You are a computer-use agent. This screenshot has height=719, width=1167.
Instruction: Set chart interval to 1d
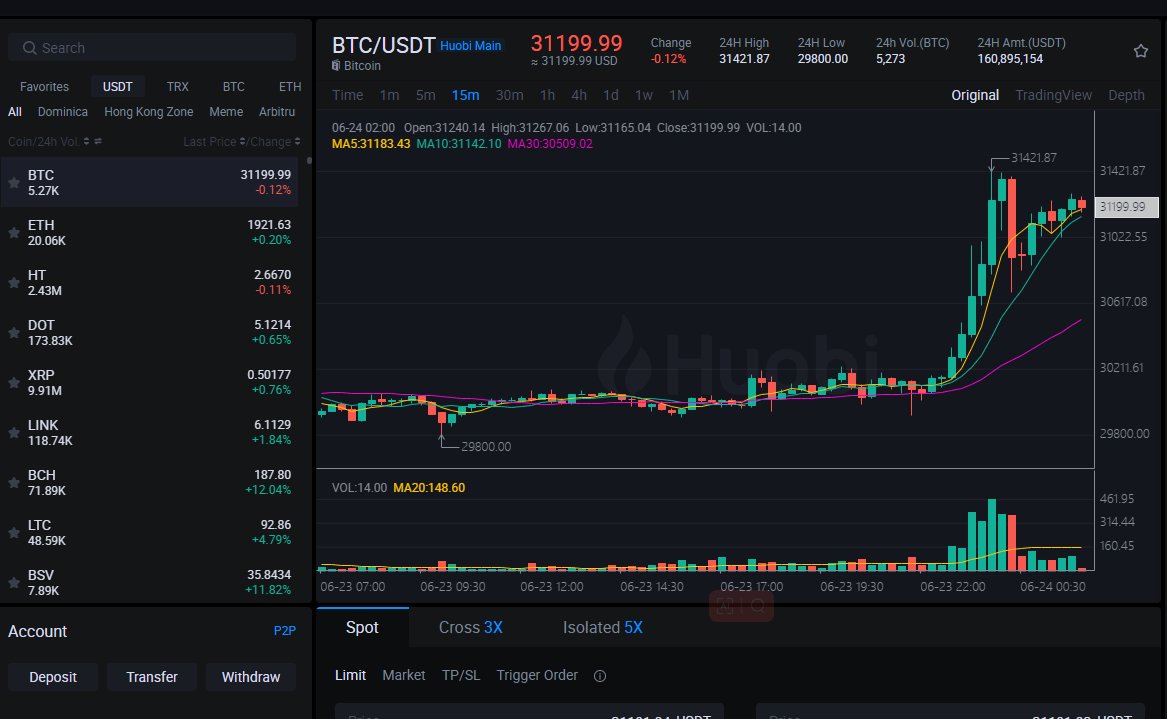610,95
